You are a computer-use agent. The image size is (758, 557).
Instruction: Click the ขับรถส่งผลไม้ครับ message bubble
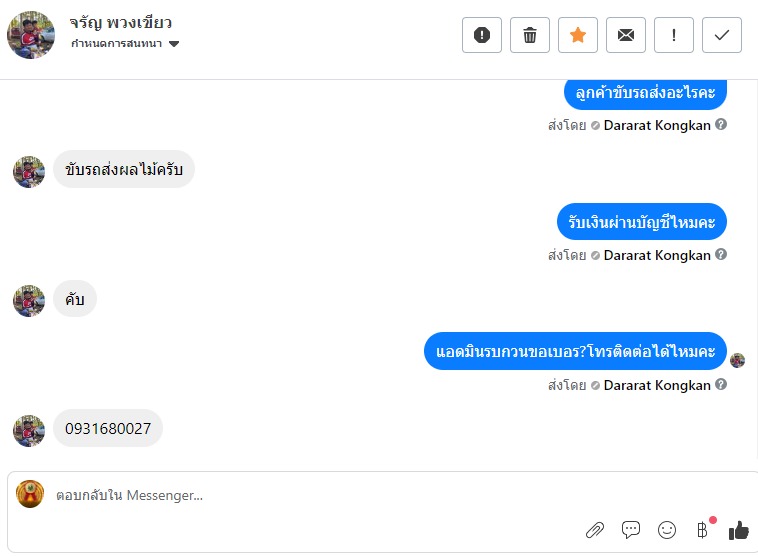coord(124,169)
